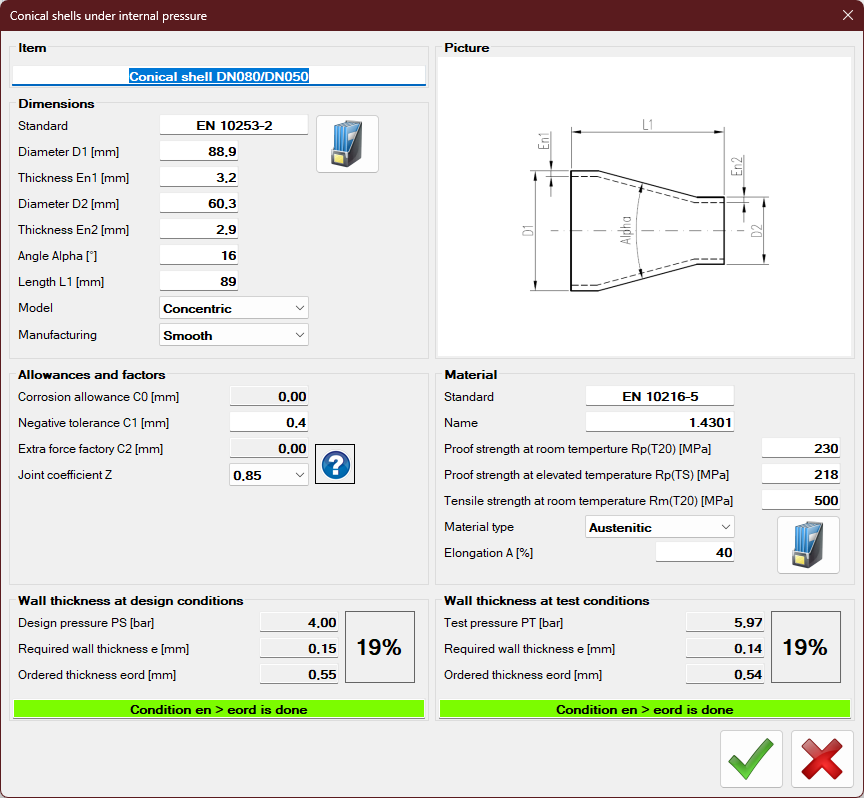Open the dimensions standard library icon
The image size is (864, 798).
347,144
